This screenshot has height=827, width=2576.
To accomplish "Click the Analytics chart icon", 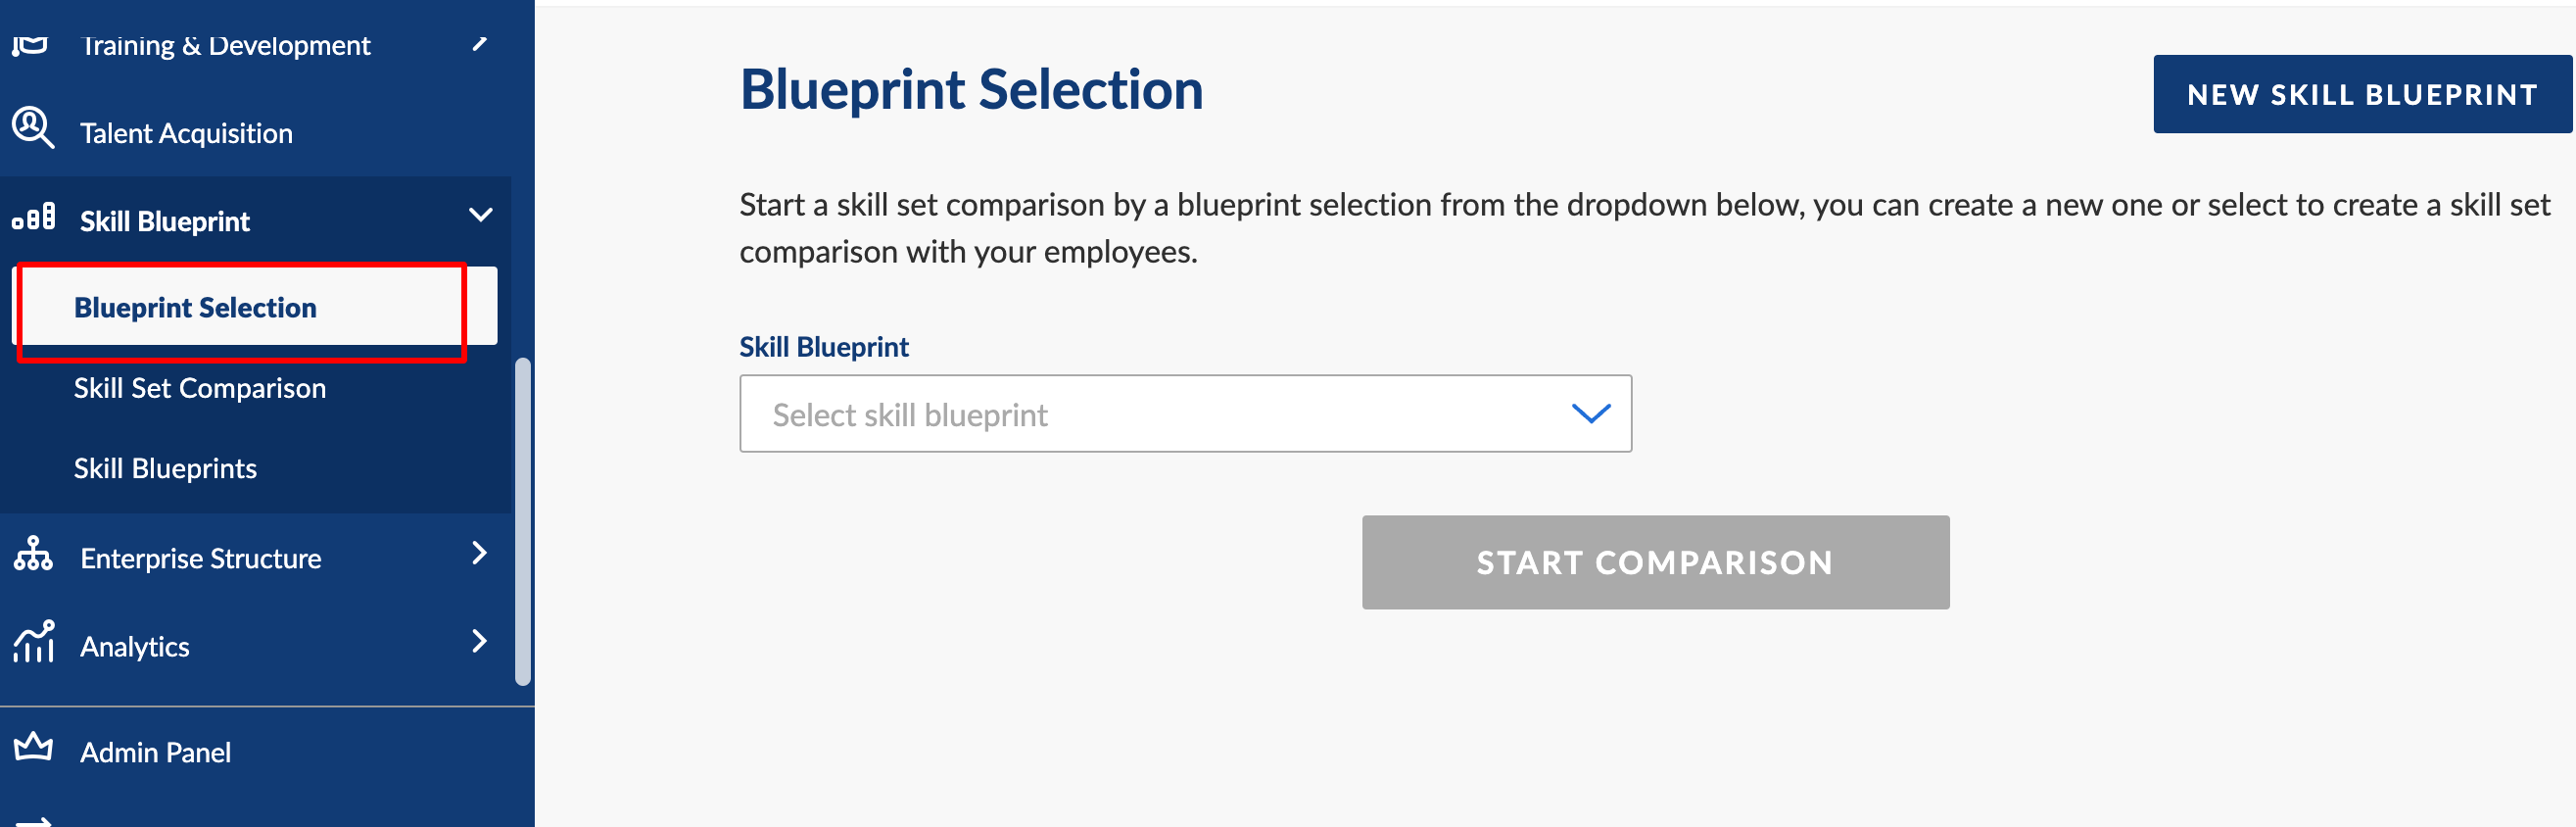I will click(33, 642).
